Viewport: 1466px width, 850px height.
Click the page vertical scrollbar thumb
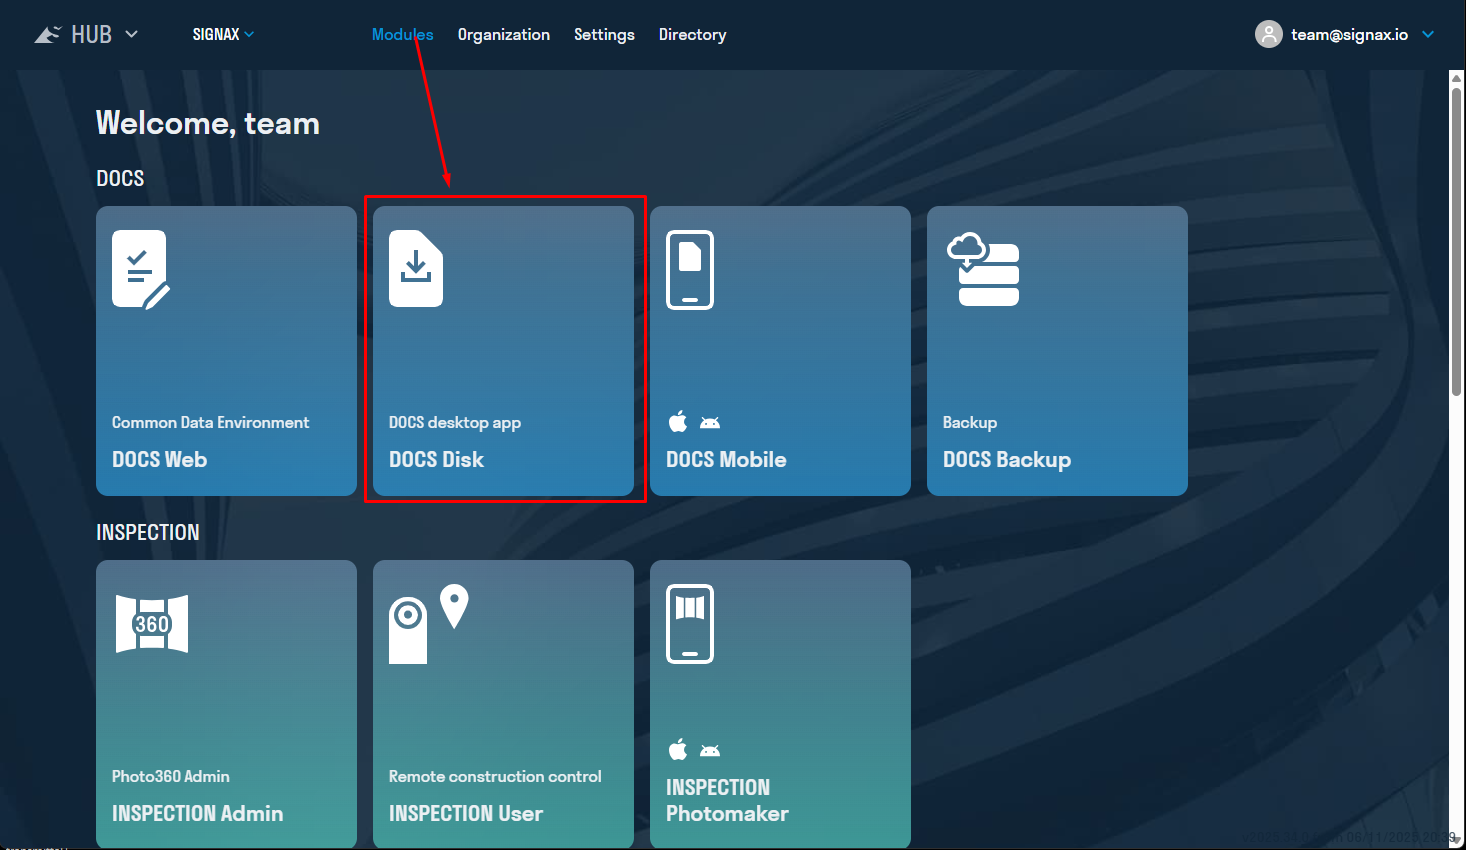[x=1456, y=240]
